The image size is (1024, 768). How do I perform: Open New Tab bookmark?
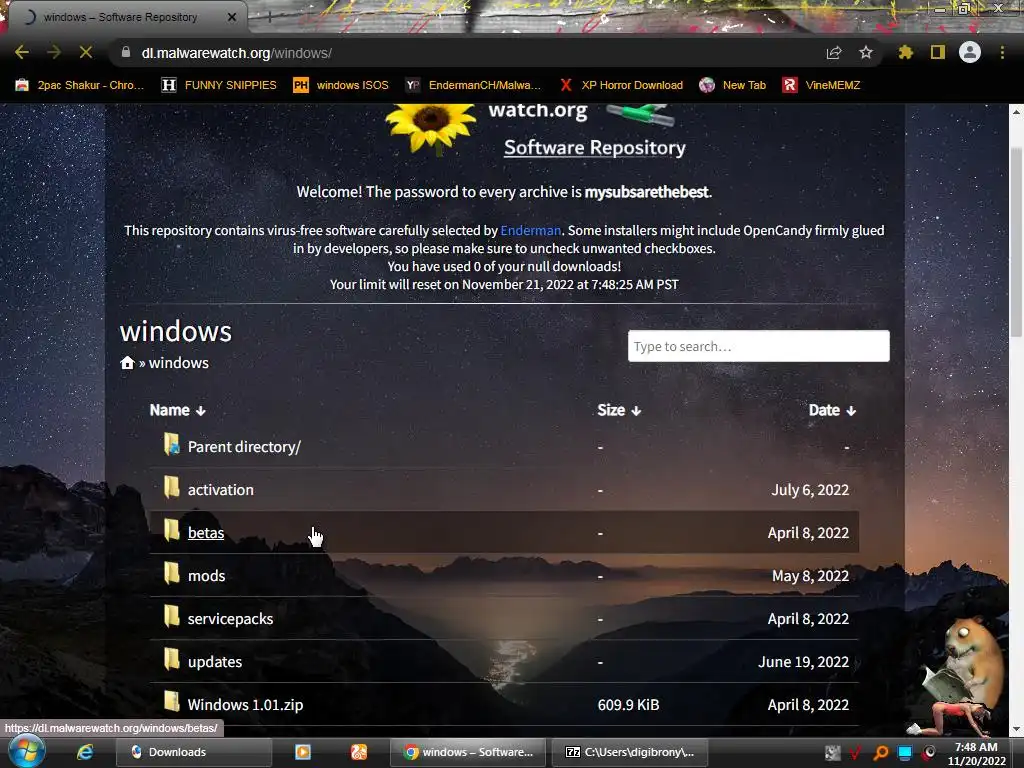coord(732,85)
